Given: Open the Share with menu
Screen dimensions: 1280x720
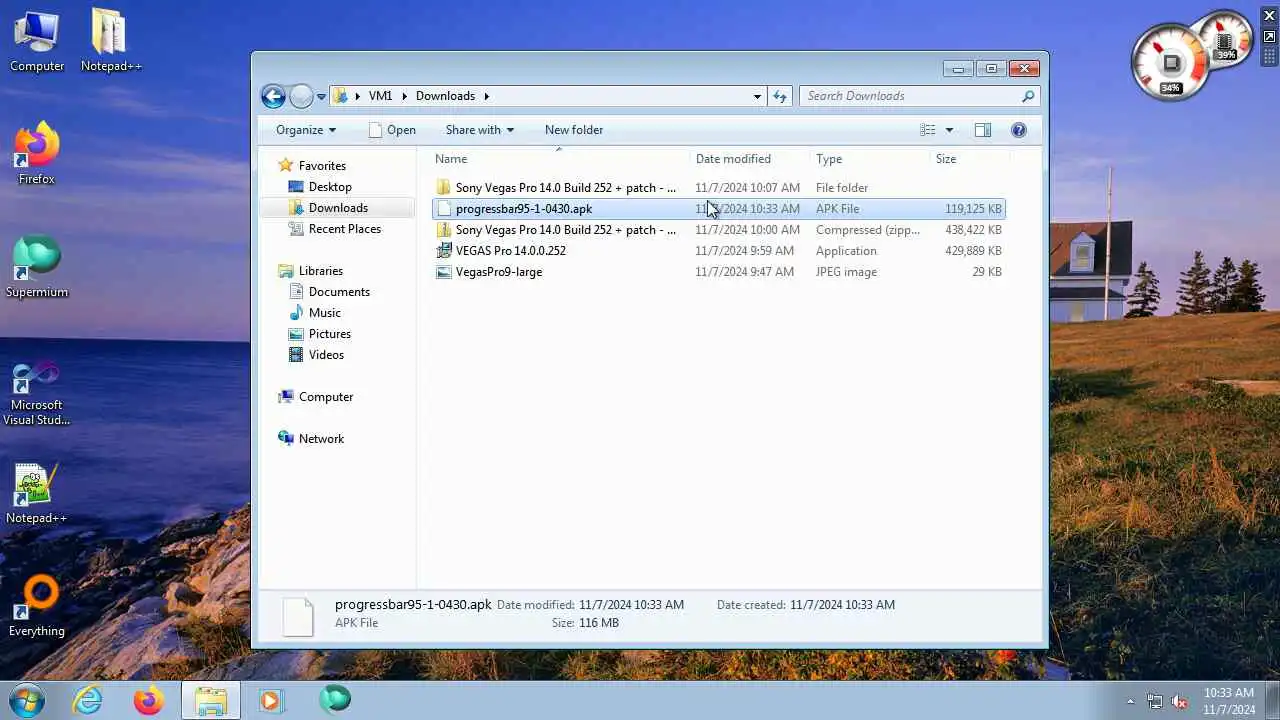Looking at the screenshot, I should (480, 130).
